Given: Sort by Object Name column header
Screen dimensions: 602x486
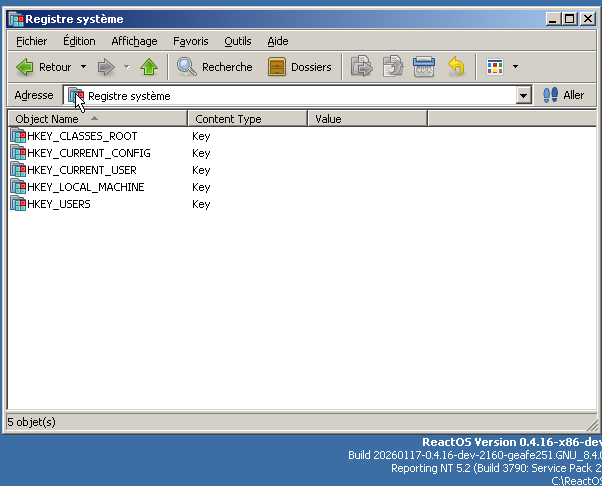Looking at the screenshot, I should pos(97,119).
